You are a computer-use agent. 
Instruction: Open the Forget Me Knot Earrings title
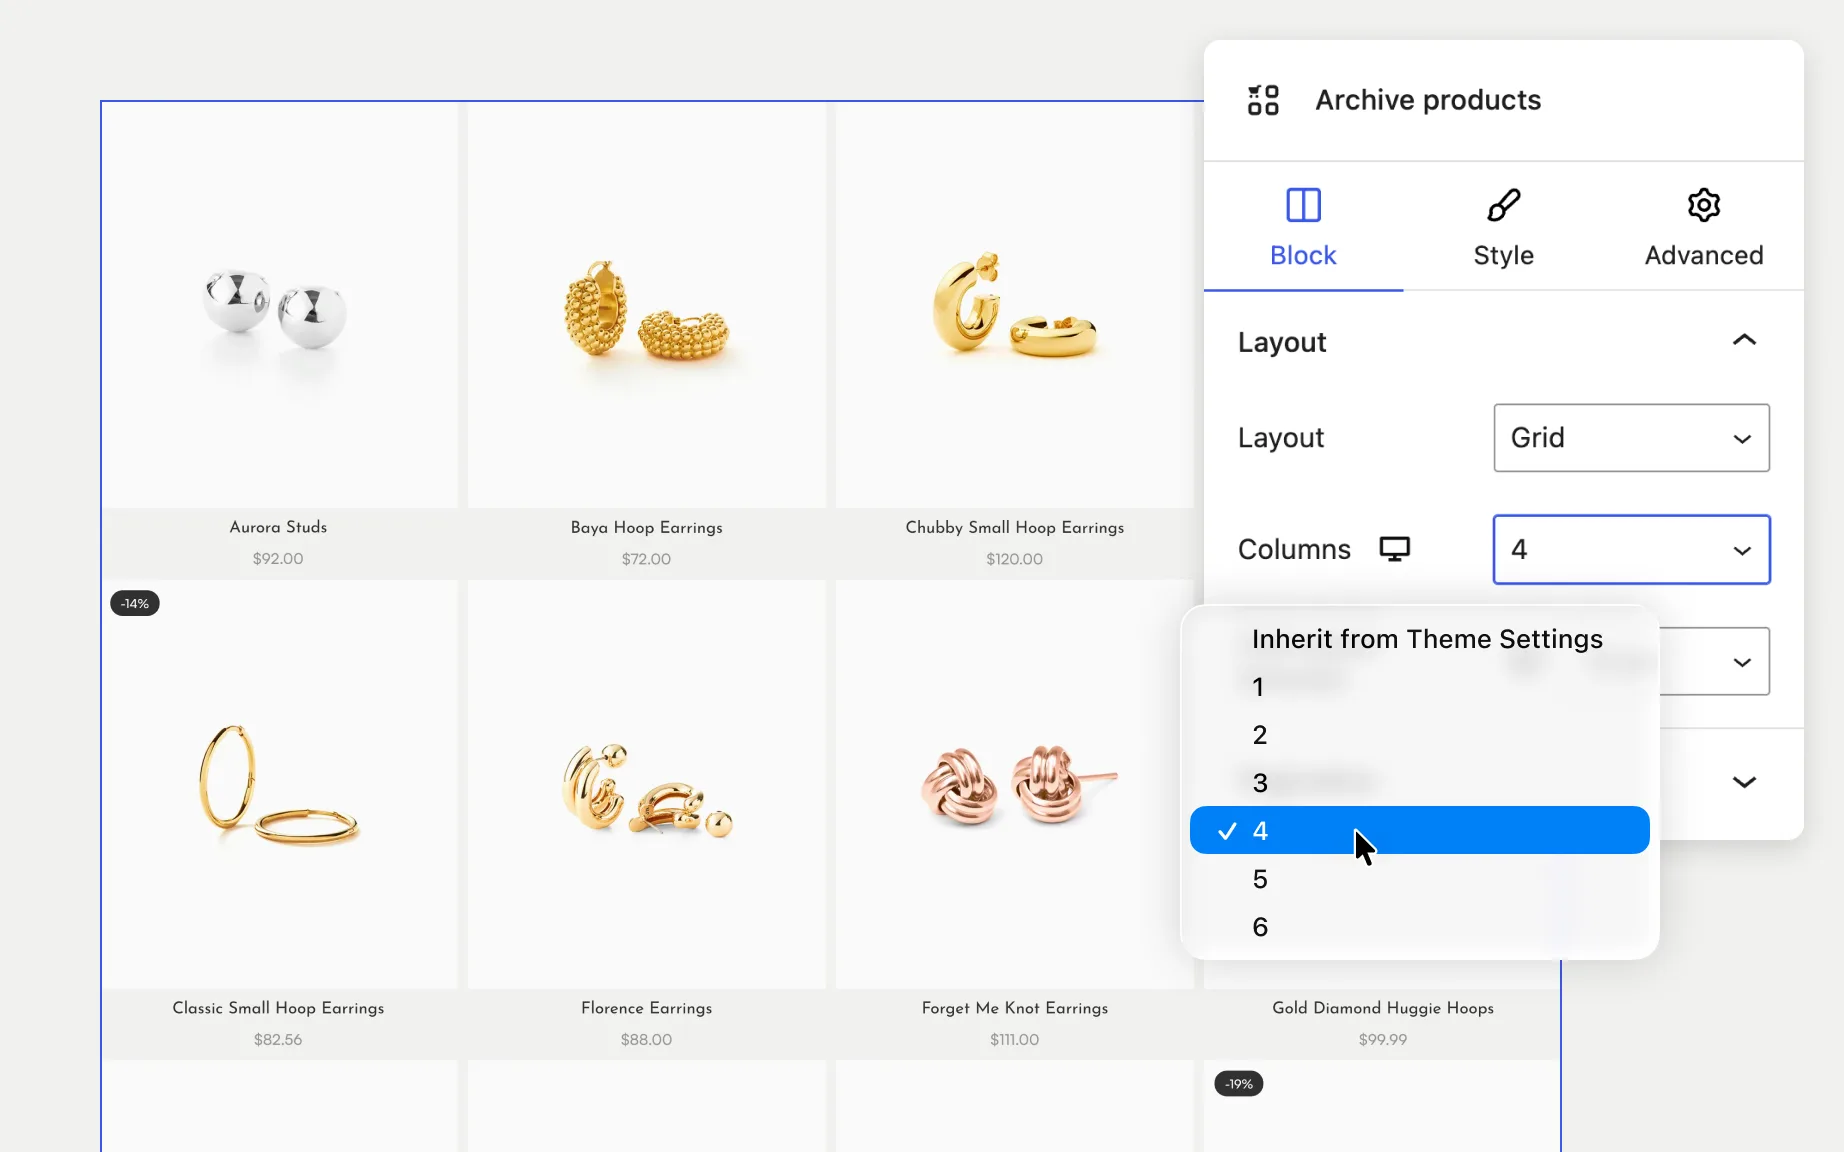pyautogui.click(x=1015, y=1008)
